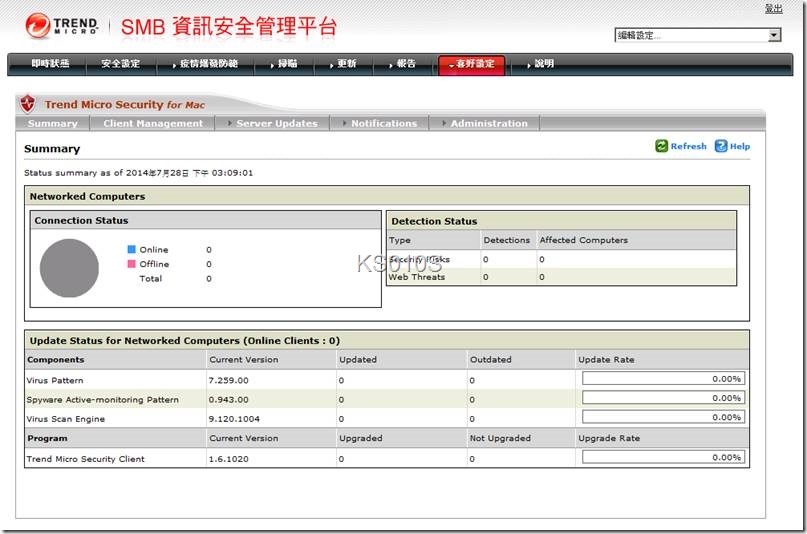The height and width of the screenshot is (534, 807).
Task: Click the Total count value 0
Action: click(209, 278)
